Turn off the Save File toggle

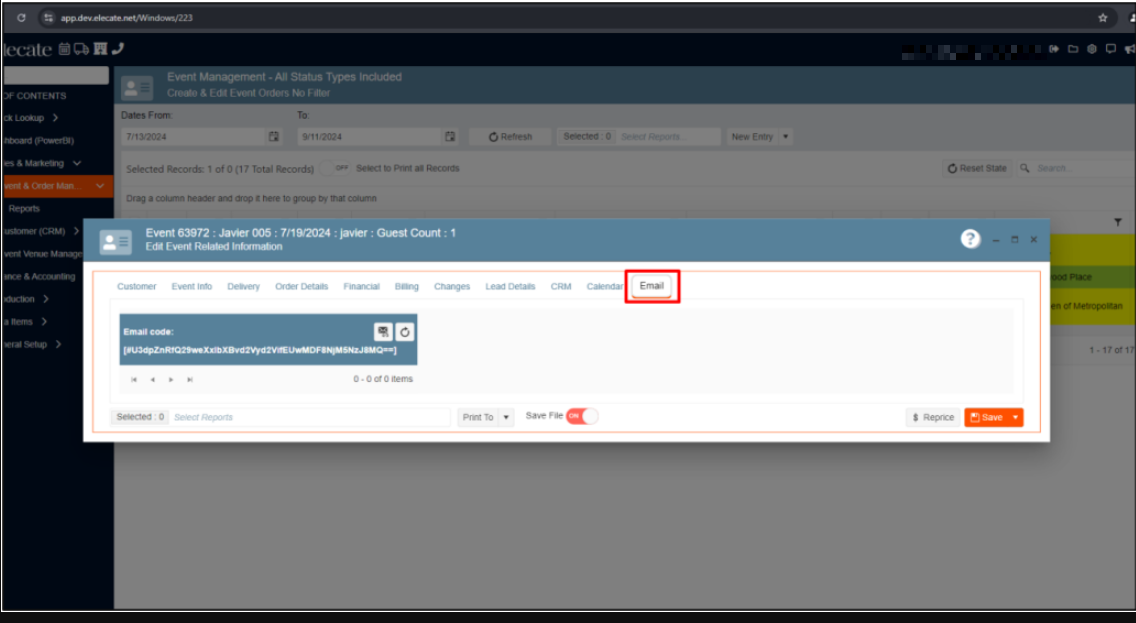(x=582, y=416)
